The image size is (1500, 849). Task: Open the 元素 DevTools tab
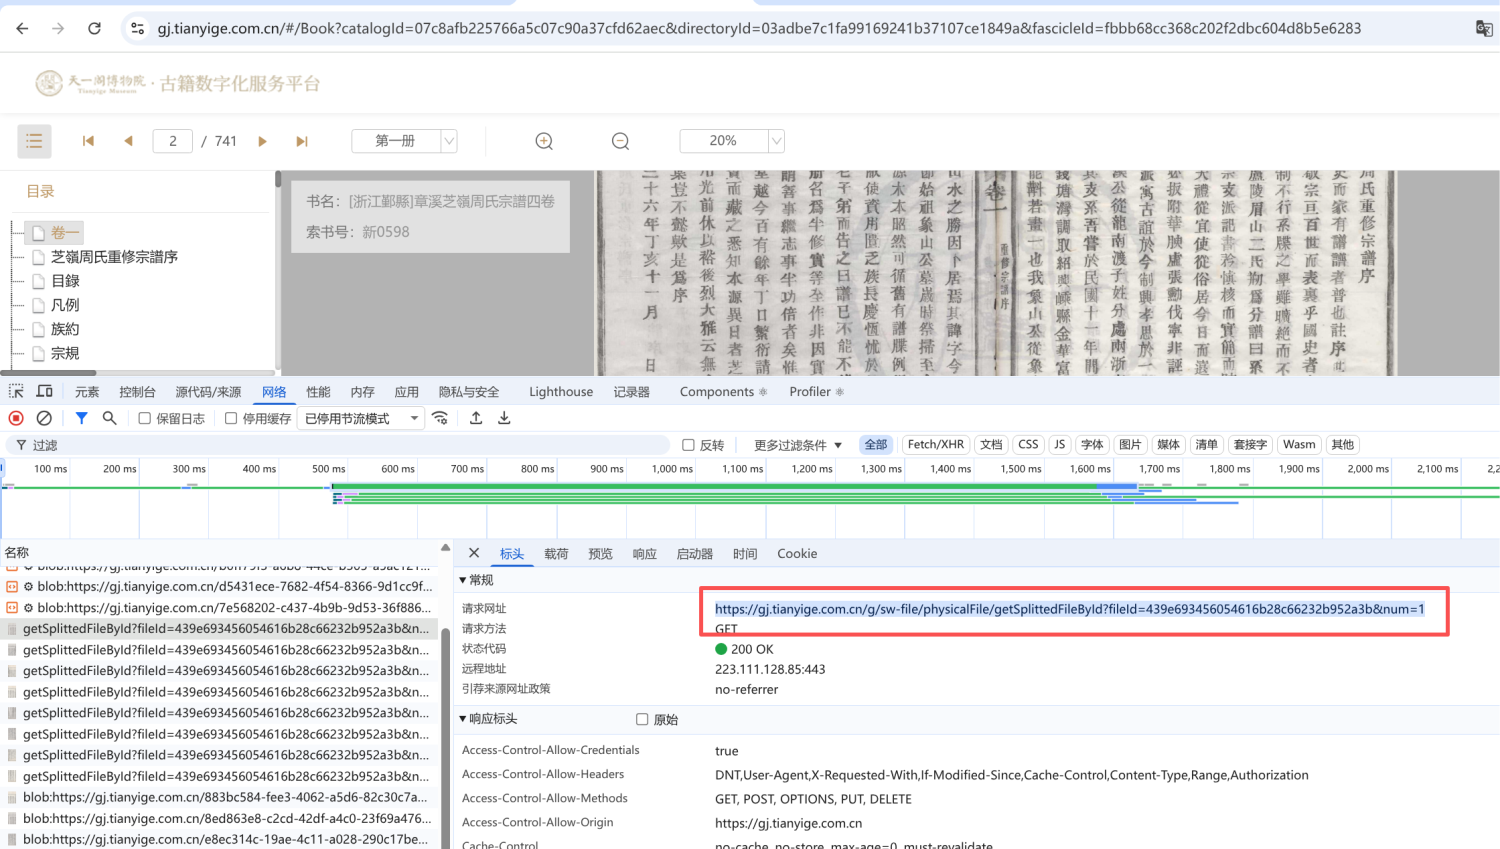coord(87,391)
